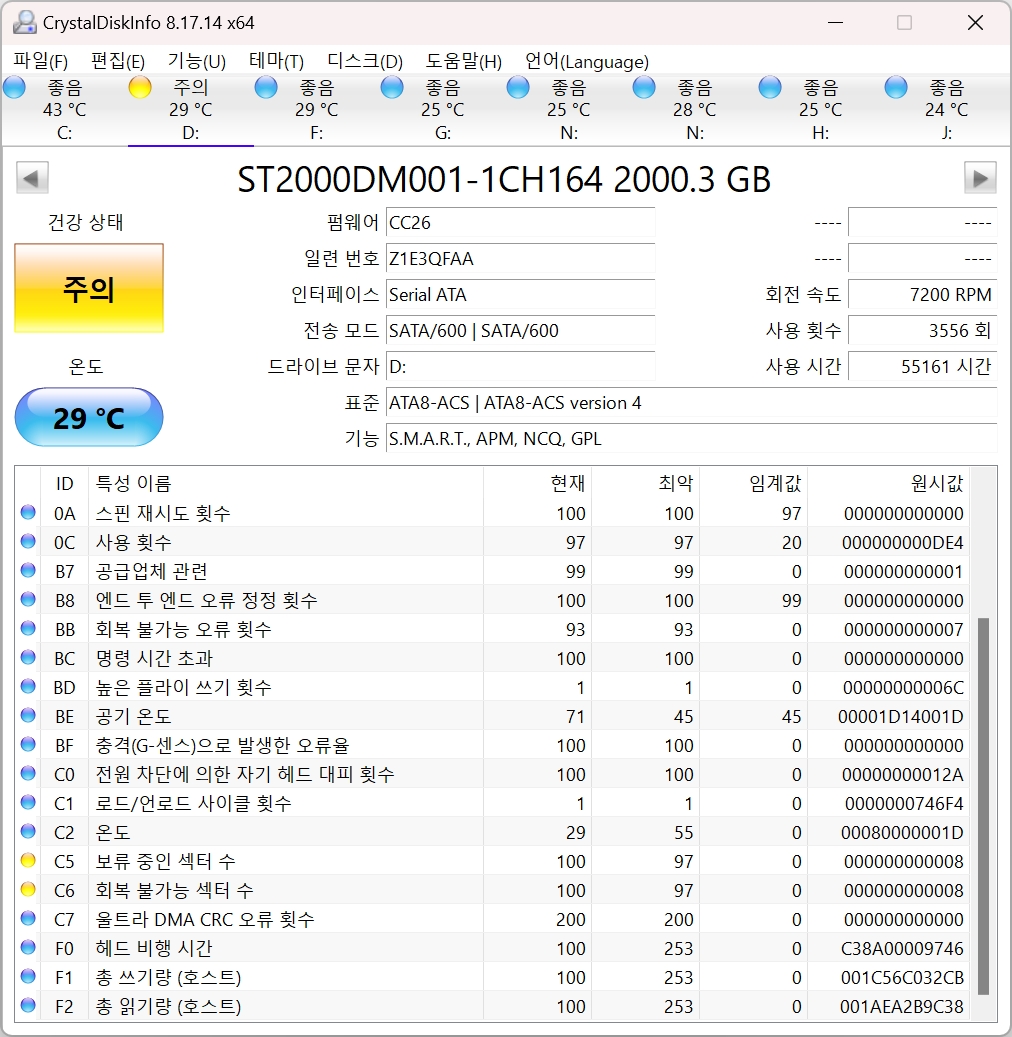Screen dimensions: 1012x1037
Task: Click the status orb of attribute F2
Action: coord(28,1005)
